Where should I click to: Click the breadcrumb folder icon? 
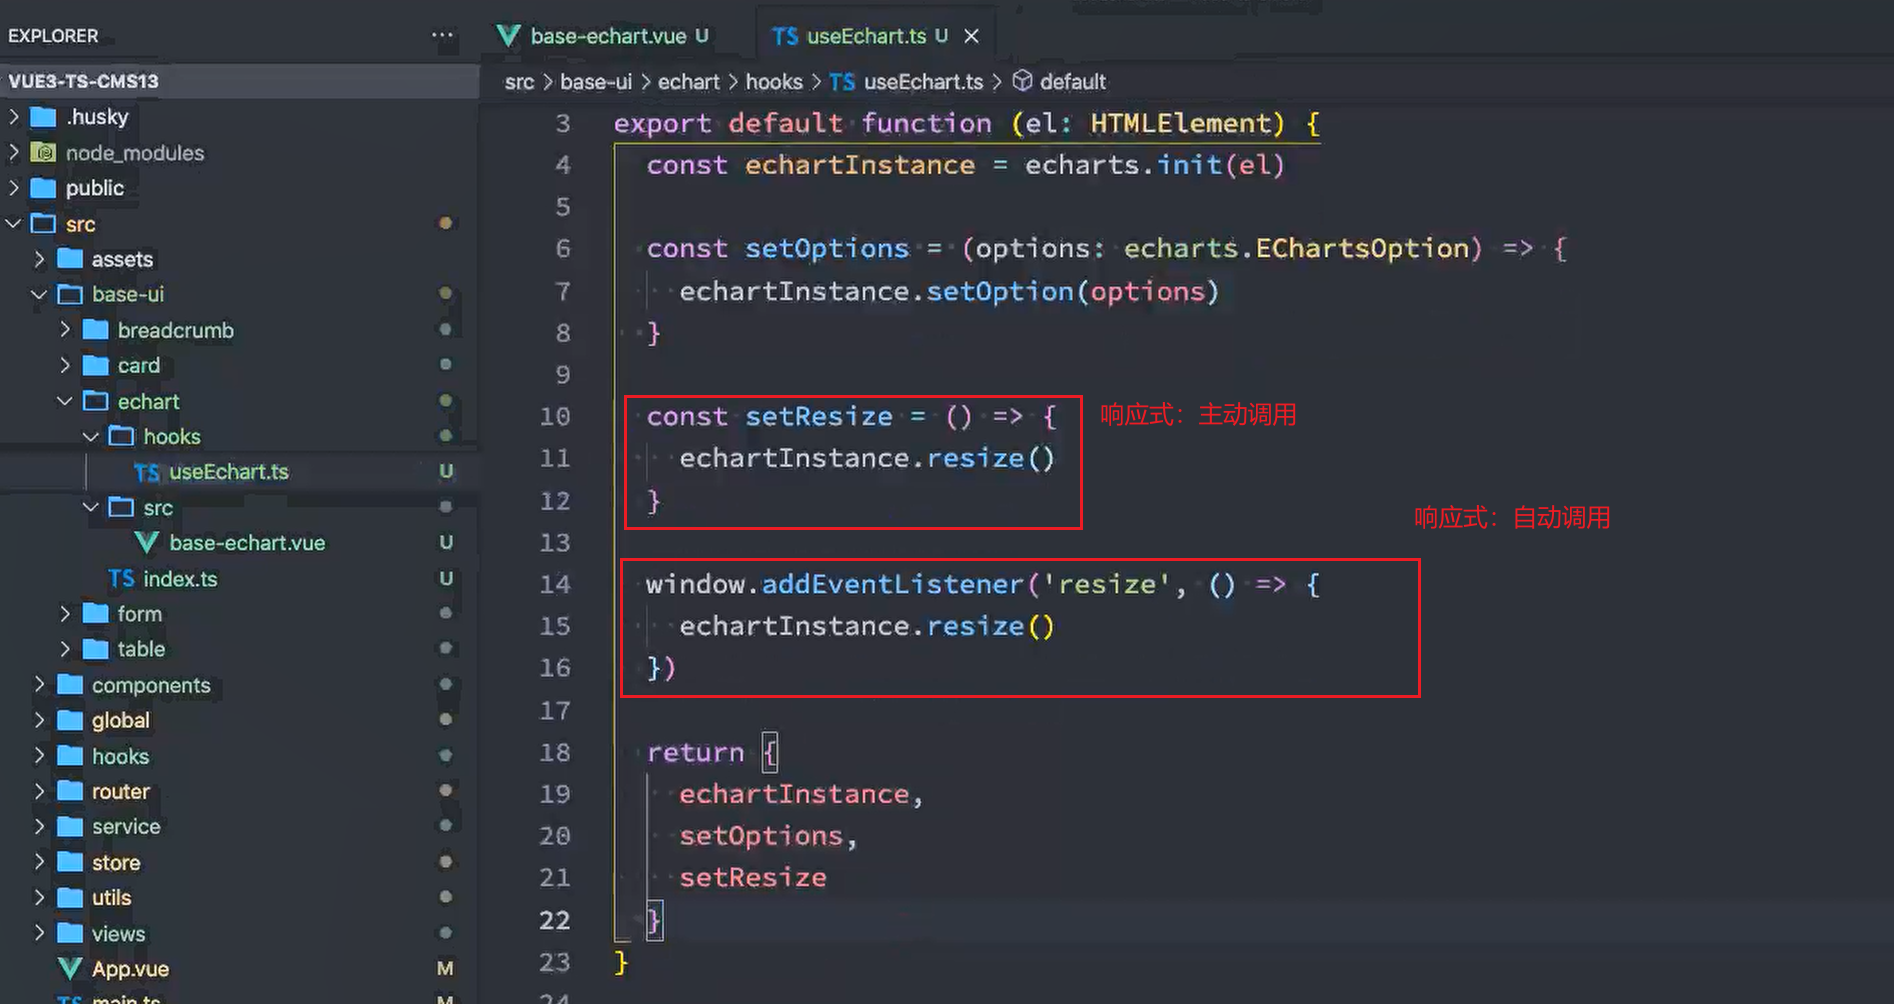coord(95,329)
